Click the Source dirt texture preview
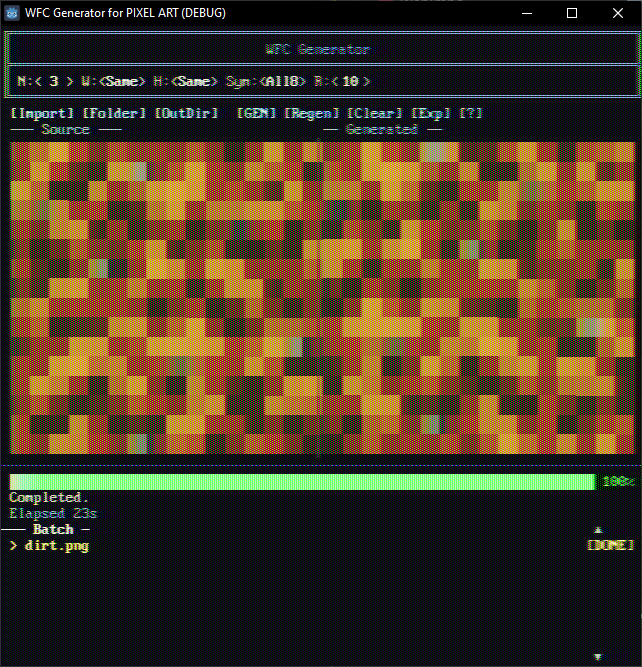Viewport: 642px width, 667px height. pos(164,298)
